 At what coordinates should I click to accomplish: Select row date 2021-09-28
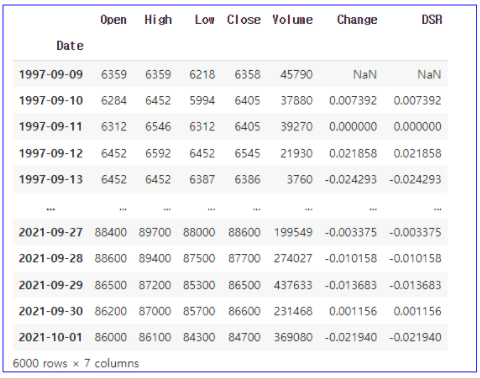(51, 258)
